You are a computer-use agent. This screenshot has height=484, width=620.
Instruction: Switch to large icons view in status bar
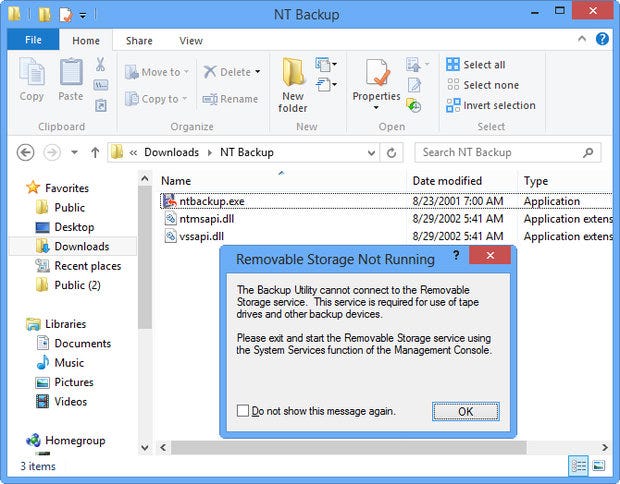[x=599, y=466]
